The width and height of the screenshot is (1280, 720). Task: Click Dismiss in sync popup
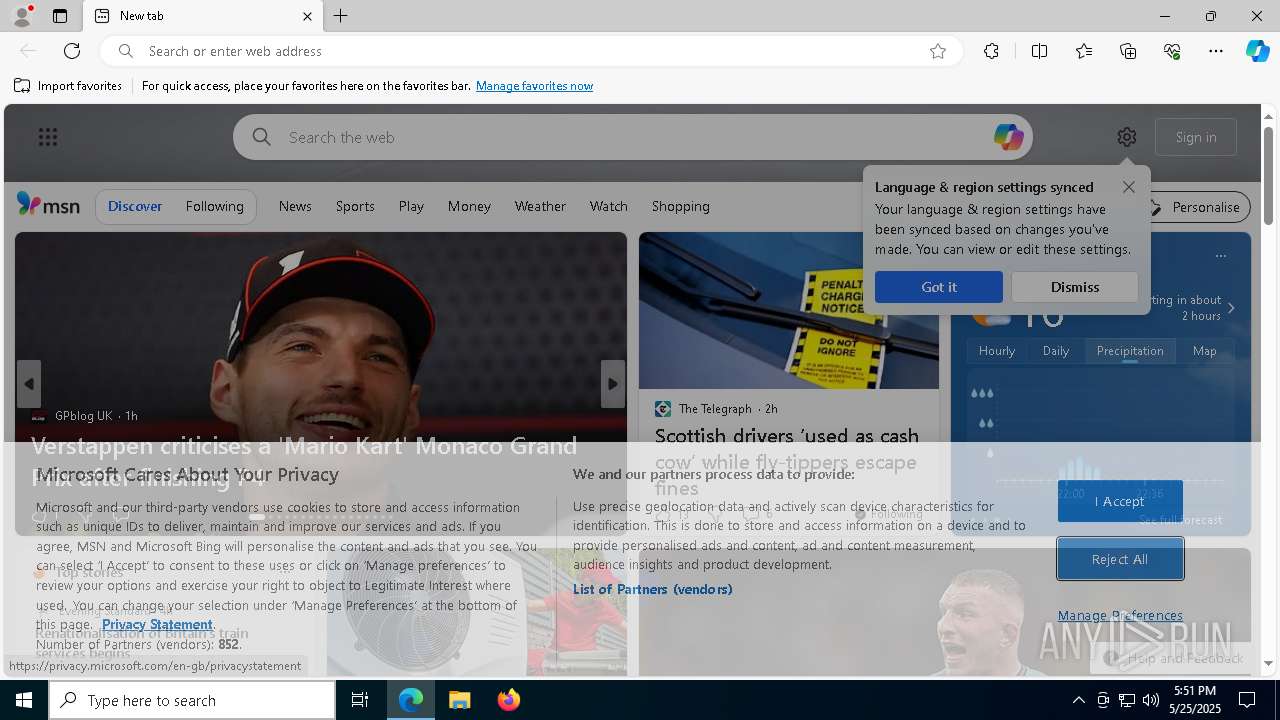pyautogui.click(x=1075, y=287)
